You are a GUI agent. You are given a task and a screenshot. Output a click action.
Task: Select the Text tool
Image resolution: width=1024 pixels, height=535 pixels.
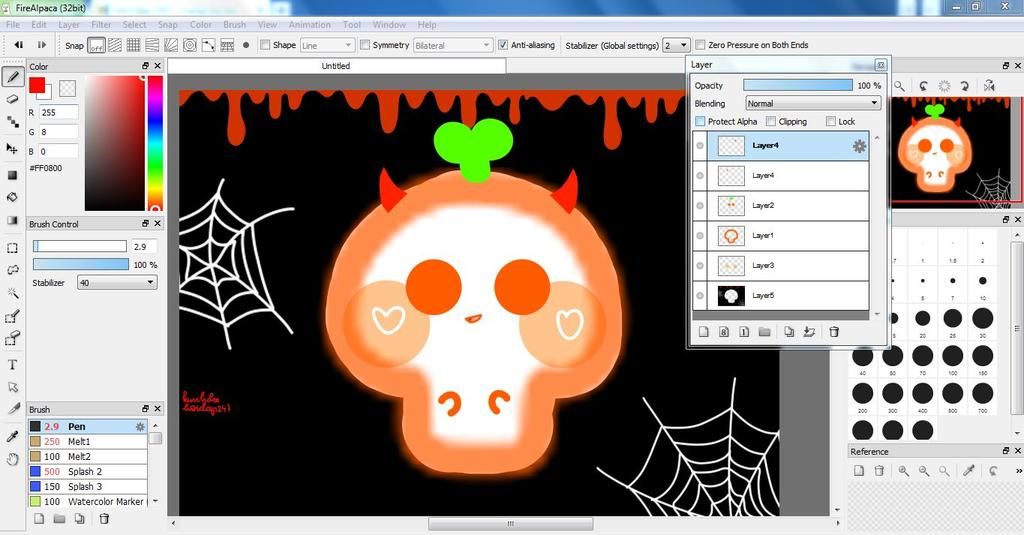(x=12, y=365)
